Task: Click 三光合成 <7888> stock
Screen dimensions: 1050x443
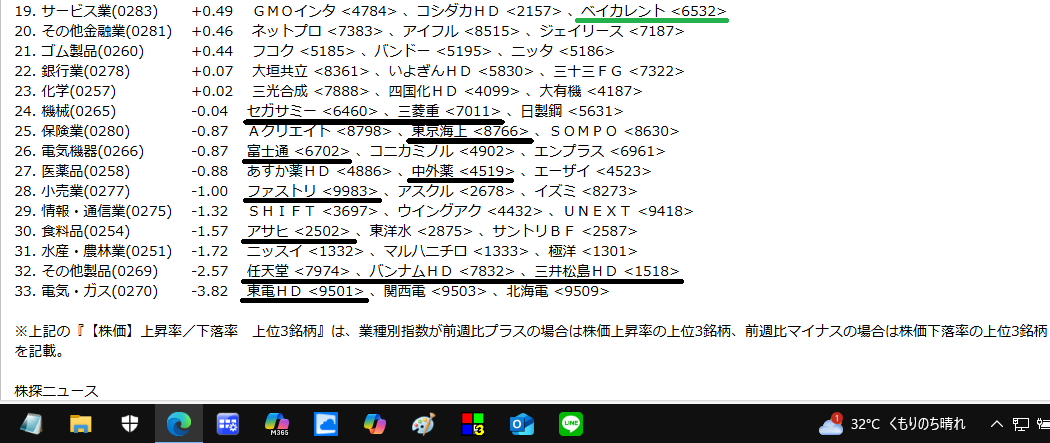Action: point(311,91)
